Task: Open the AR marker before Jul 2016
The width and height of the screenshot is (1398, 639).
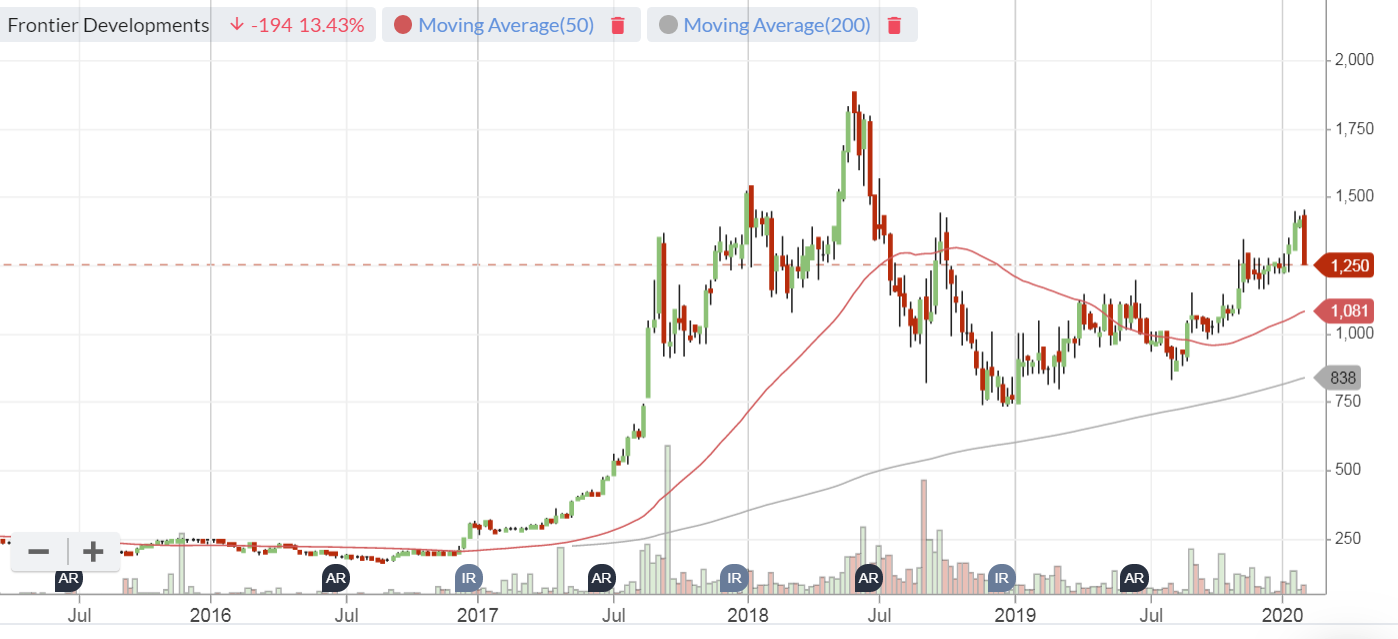Action: coord(336,577)
